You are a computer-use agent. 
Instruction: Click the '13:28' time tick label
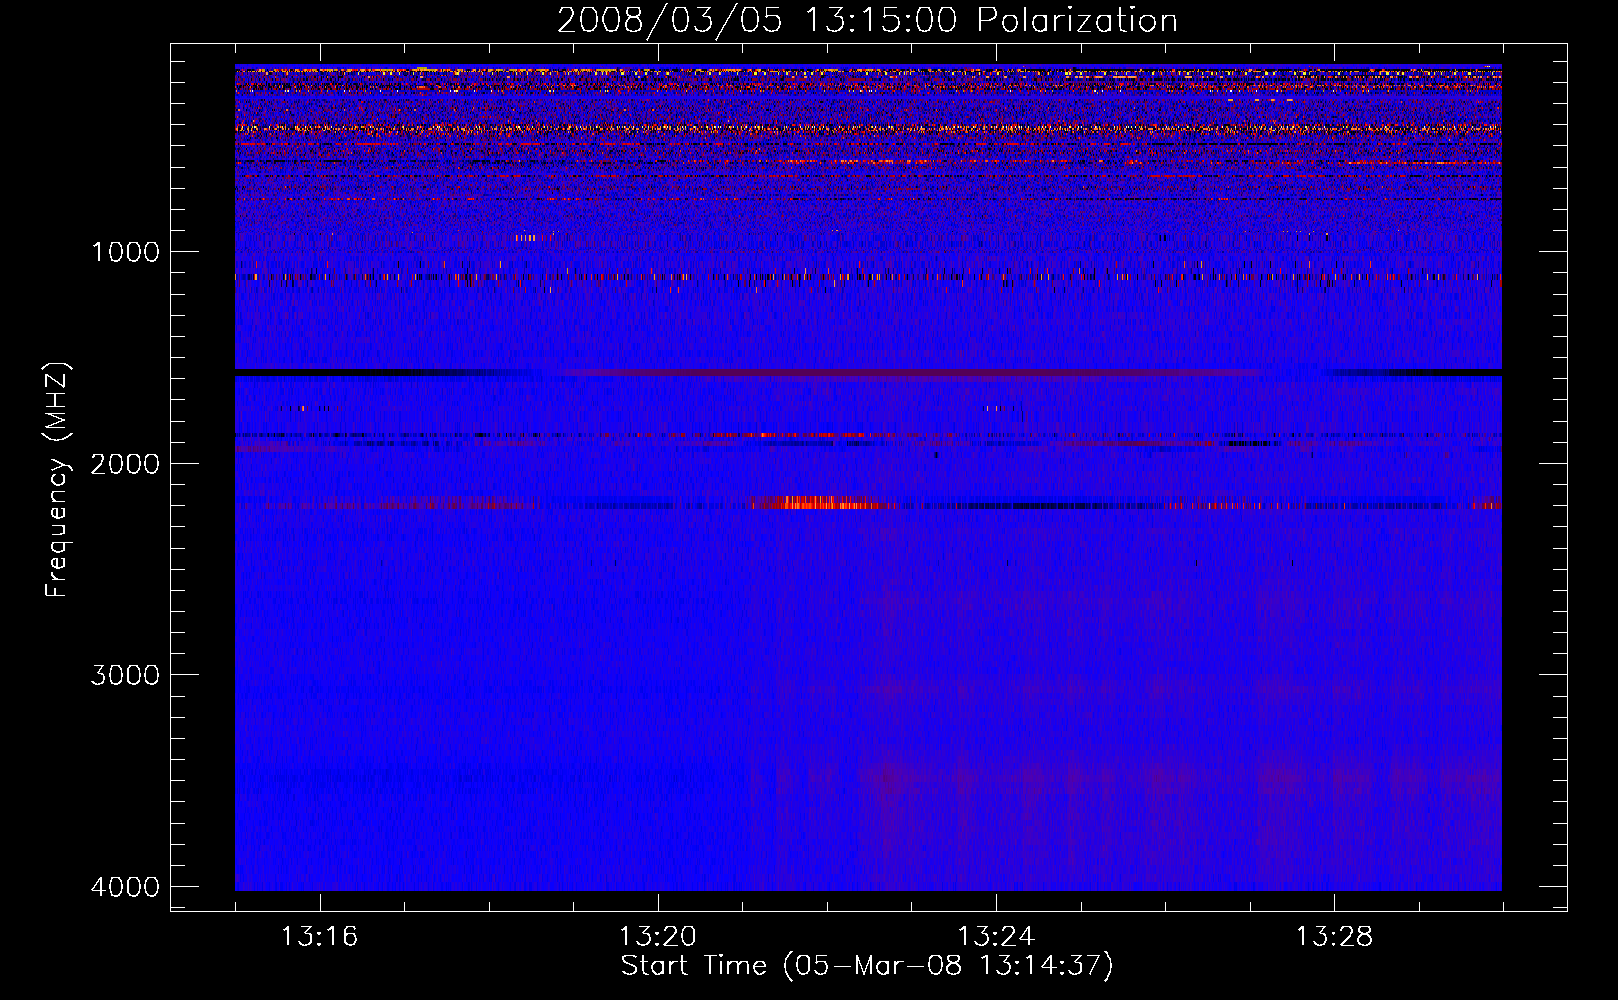[1334, 937]
